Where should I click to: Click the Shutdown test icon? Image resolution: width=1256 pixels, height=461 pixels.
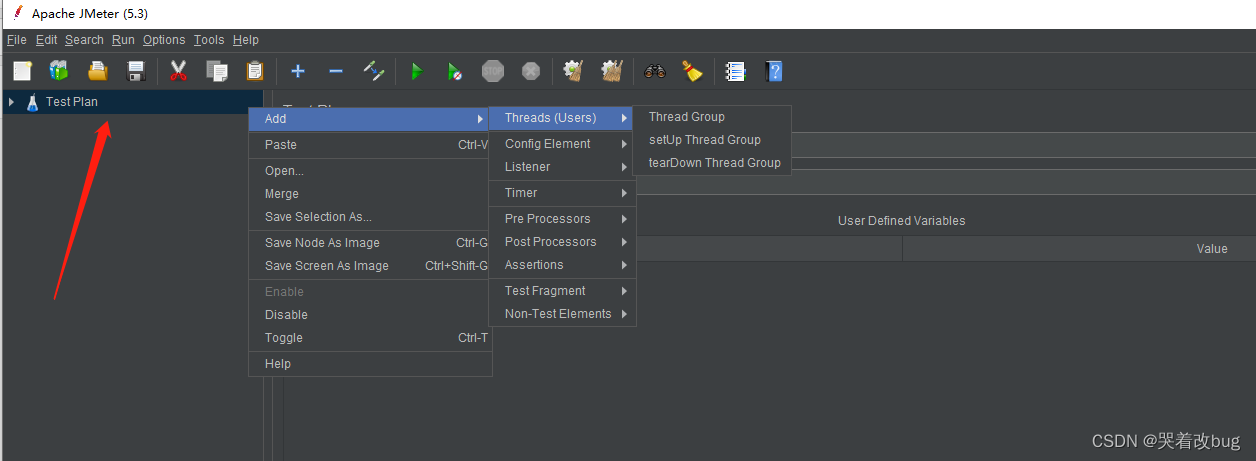(531, 71)
